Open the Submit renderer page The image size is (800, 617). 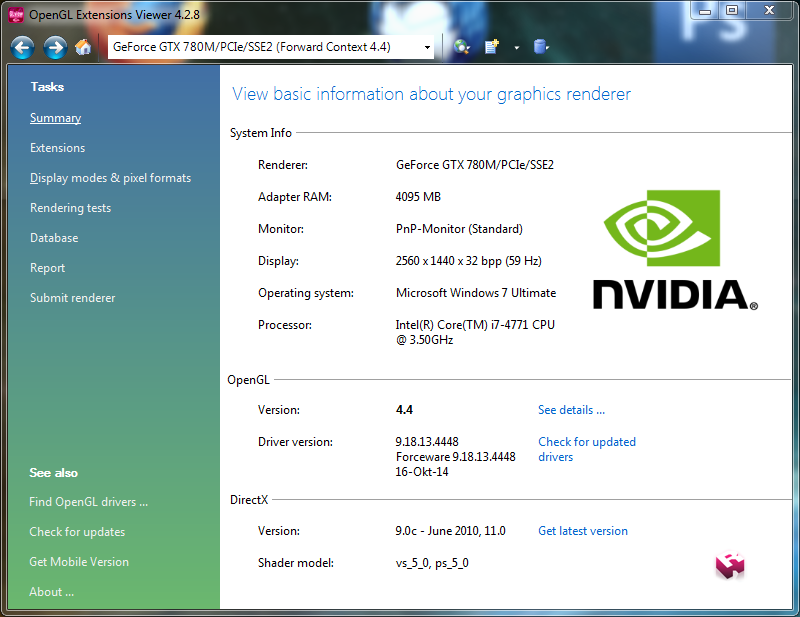72,298
